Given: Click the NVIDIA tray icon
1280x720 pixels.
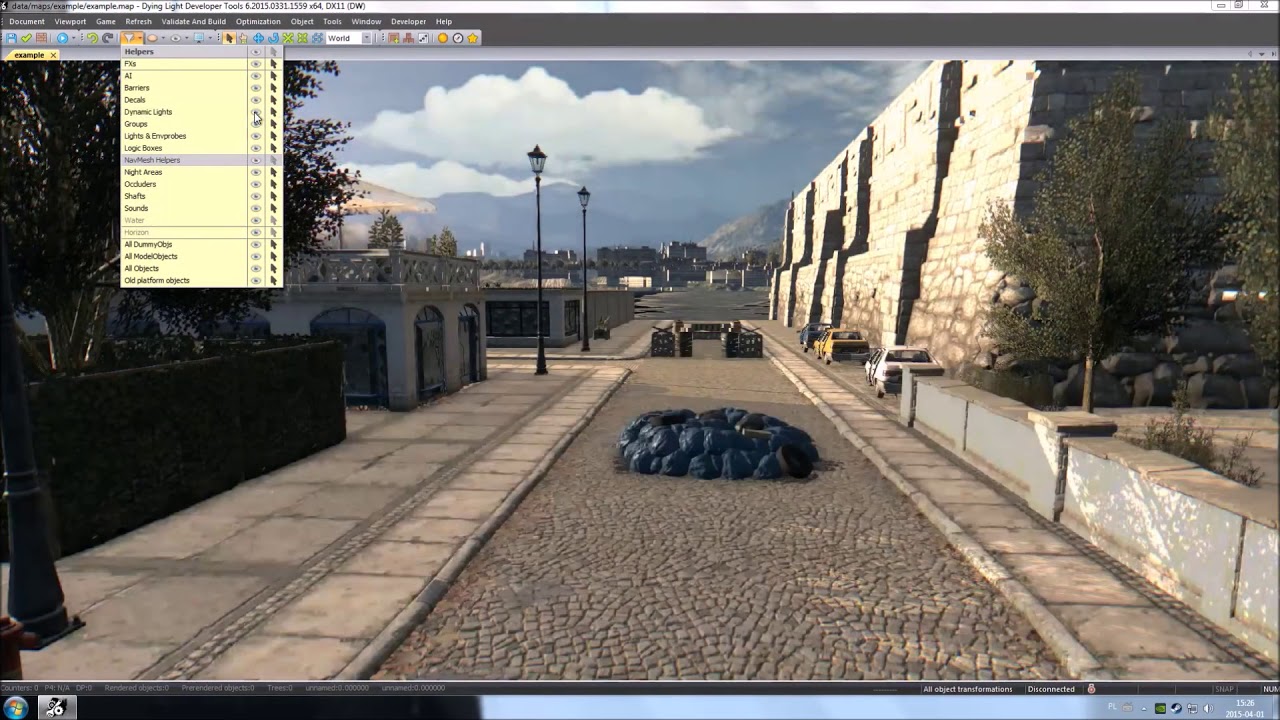Looking at the screenshot, I should coord(1160,708).
